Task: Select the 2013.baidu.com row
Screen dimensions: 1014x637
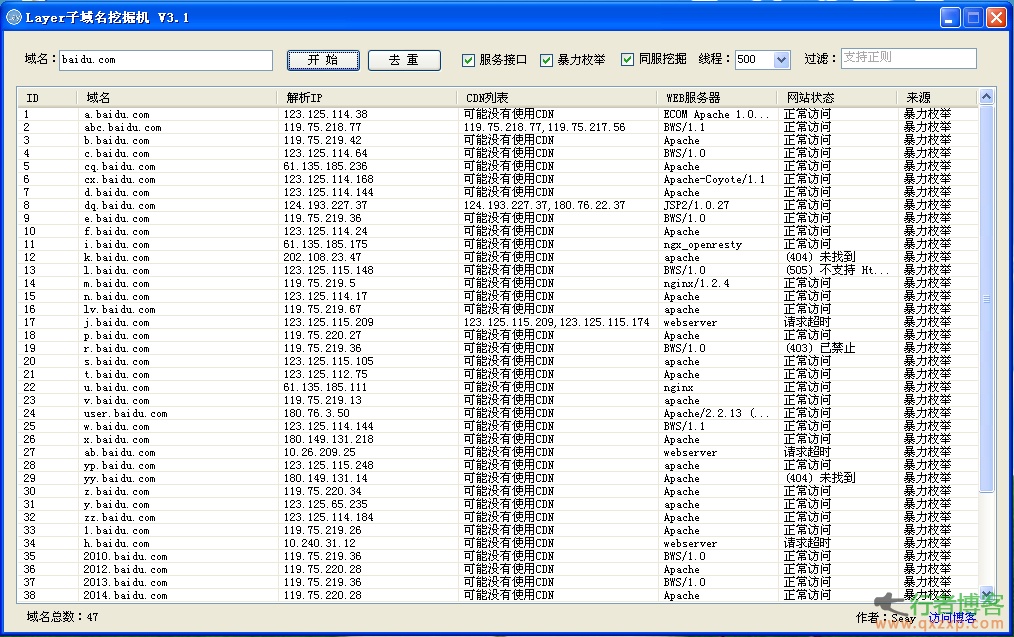Action: (x=498, y=582)
